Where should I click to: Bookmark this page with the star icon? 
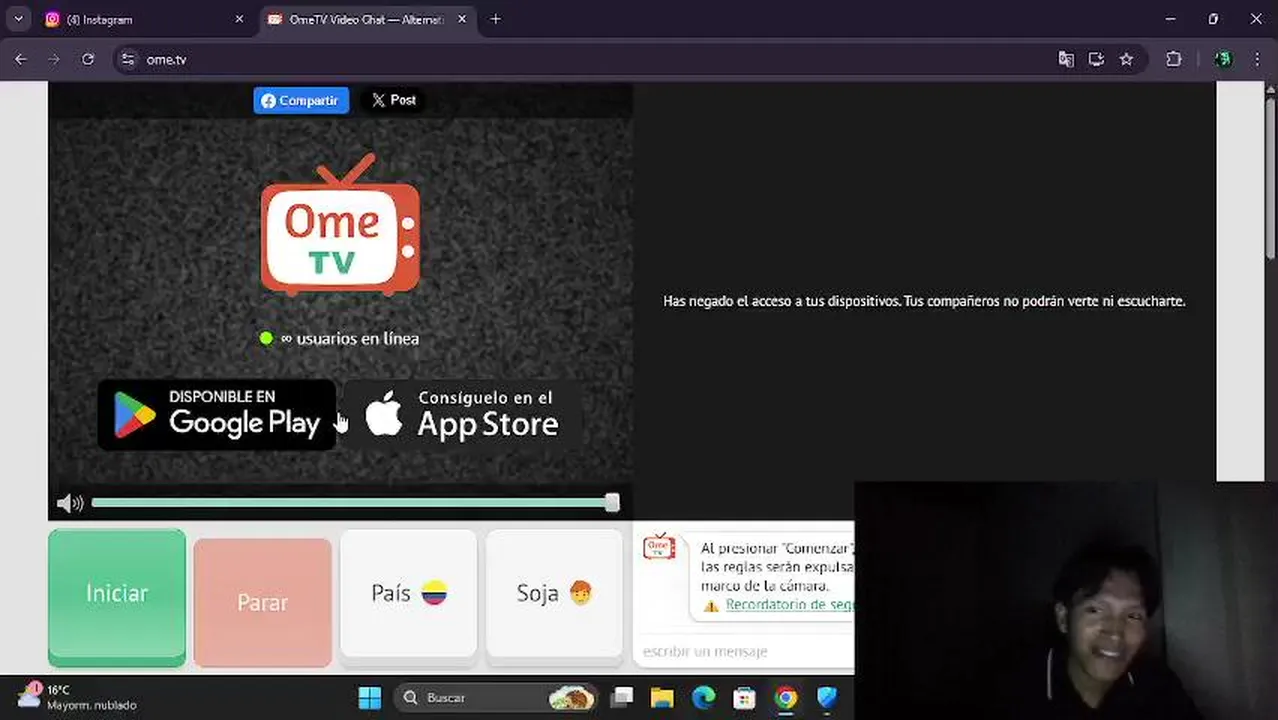coord(1126,59)
